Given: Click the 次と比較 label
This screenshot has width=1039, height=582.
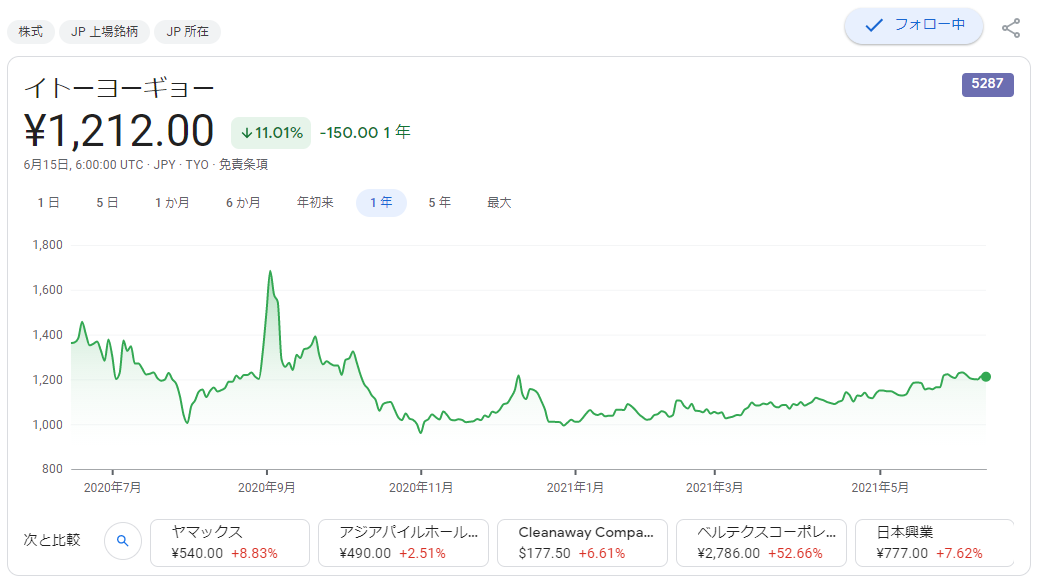Looking at the screenshot, I should 52,540.
